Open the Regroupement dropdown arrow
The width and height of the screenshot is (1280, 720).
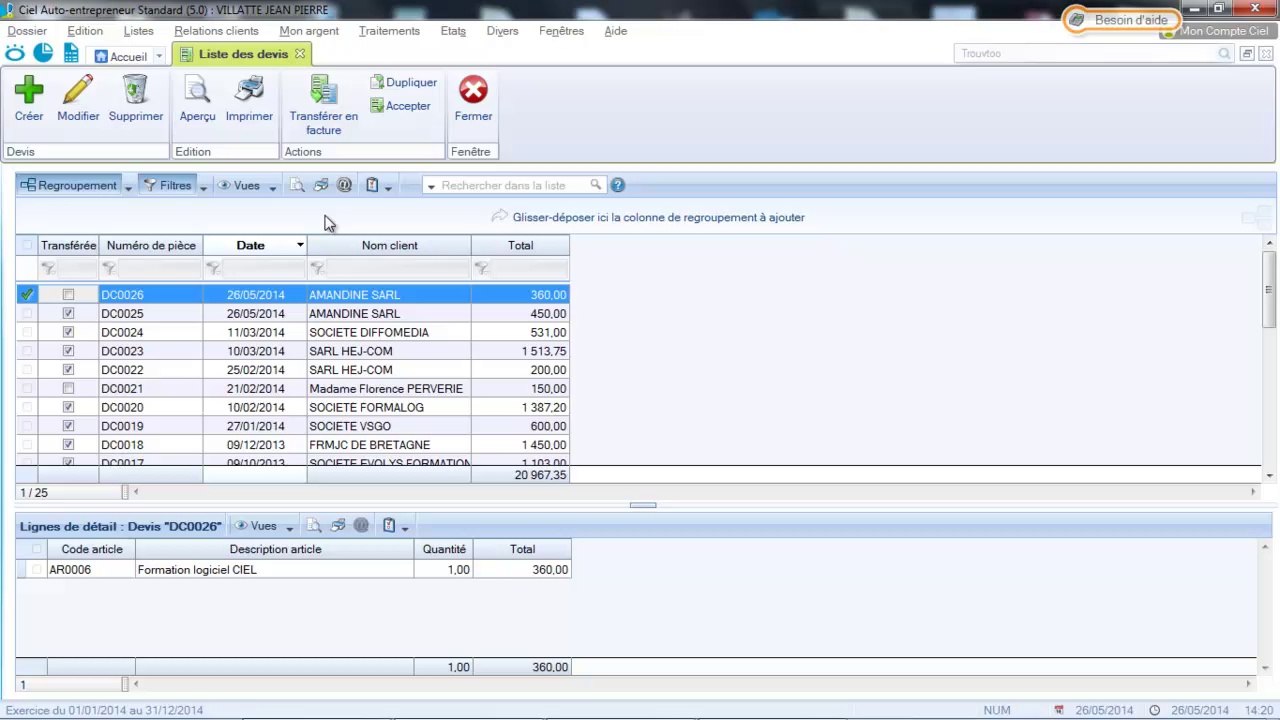tap(128, 187)
